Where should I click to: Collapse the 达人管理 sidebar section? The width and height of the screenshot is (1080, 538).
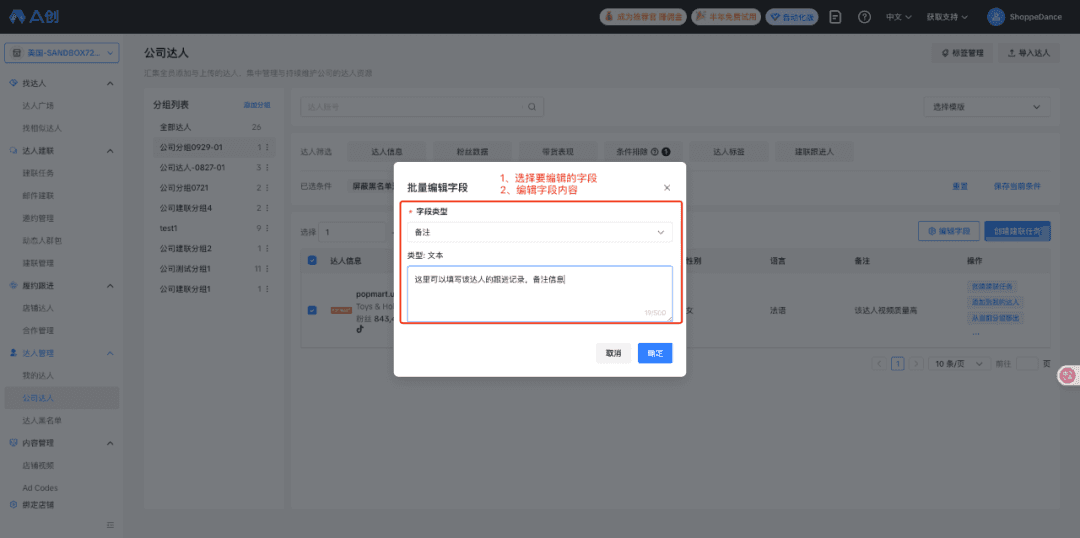110,353
